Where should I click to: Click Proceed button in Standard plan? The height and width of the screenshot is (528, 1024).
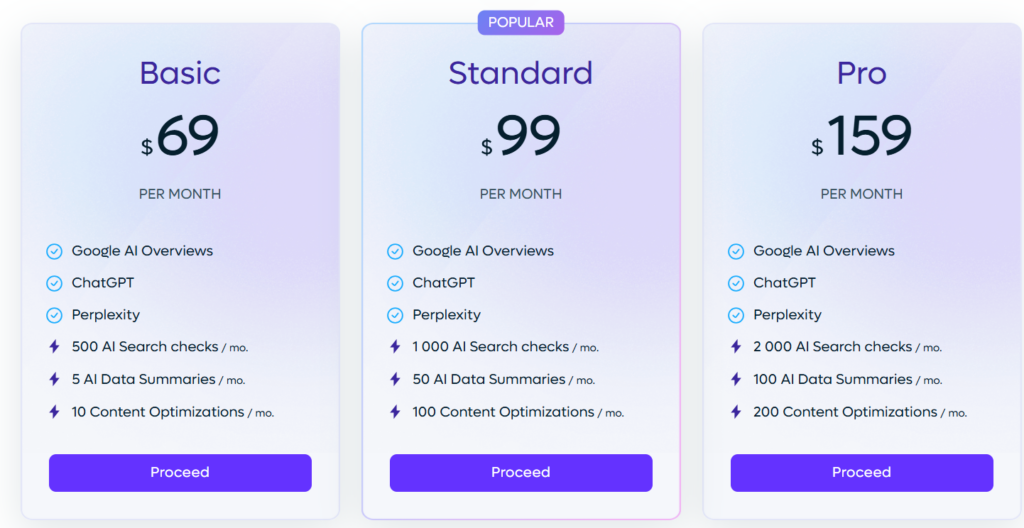point(521,472)
